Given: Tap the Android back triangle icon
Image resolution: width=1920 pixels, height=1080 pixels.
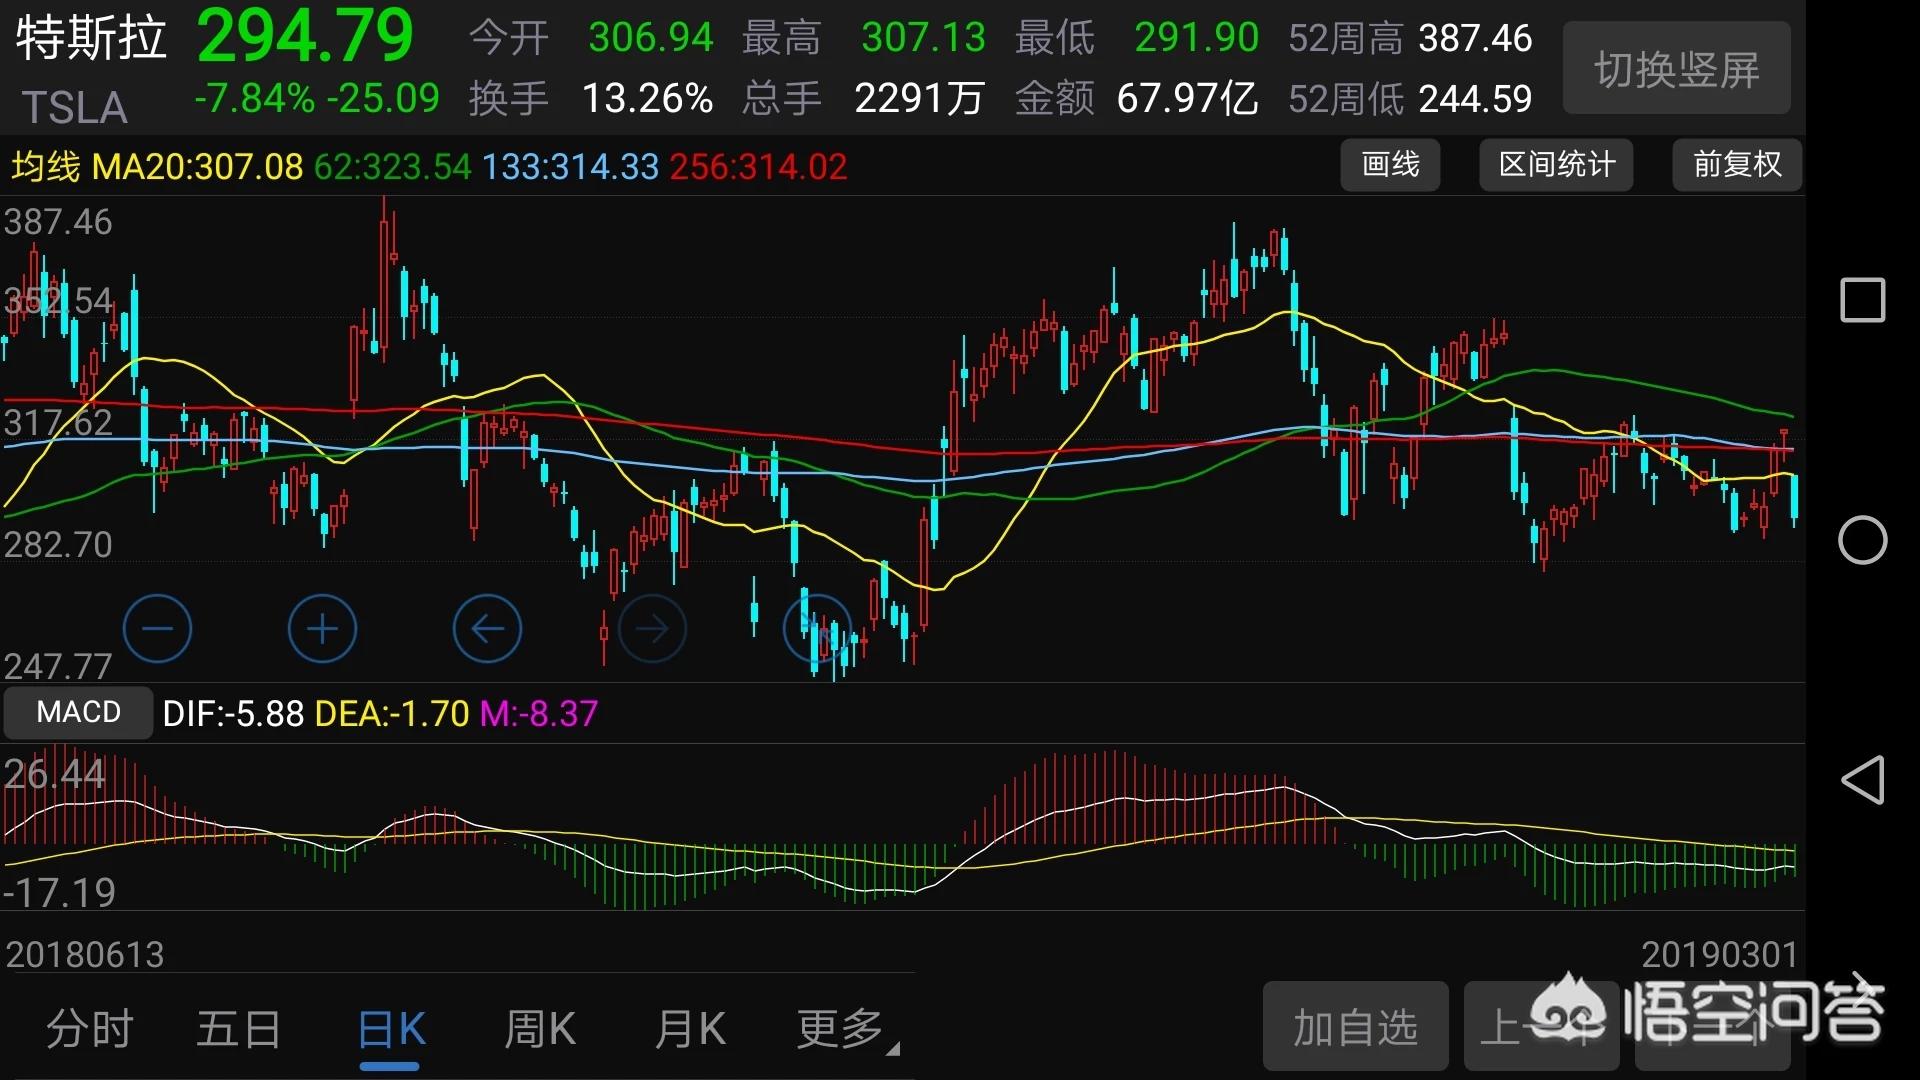Looking at the screenshot, I should click(1862, 780).
